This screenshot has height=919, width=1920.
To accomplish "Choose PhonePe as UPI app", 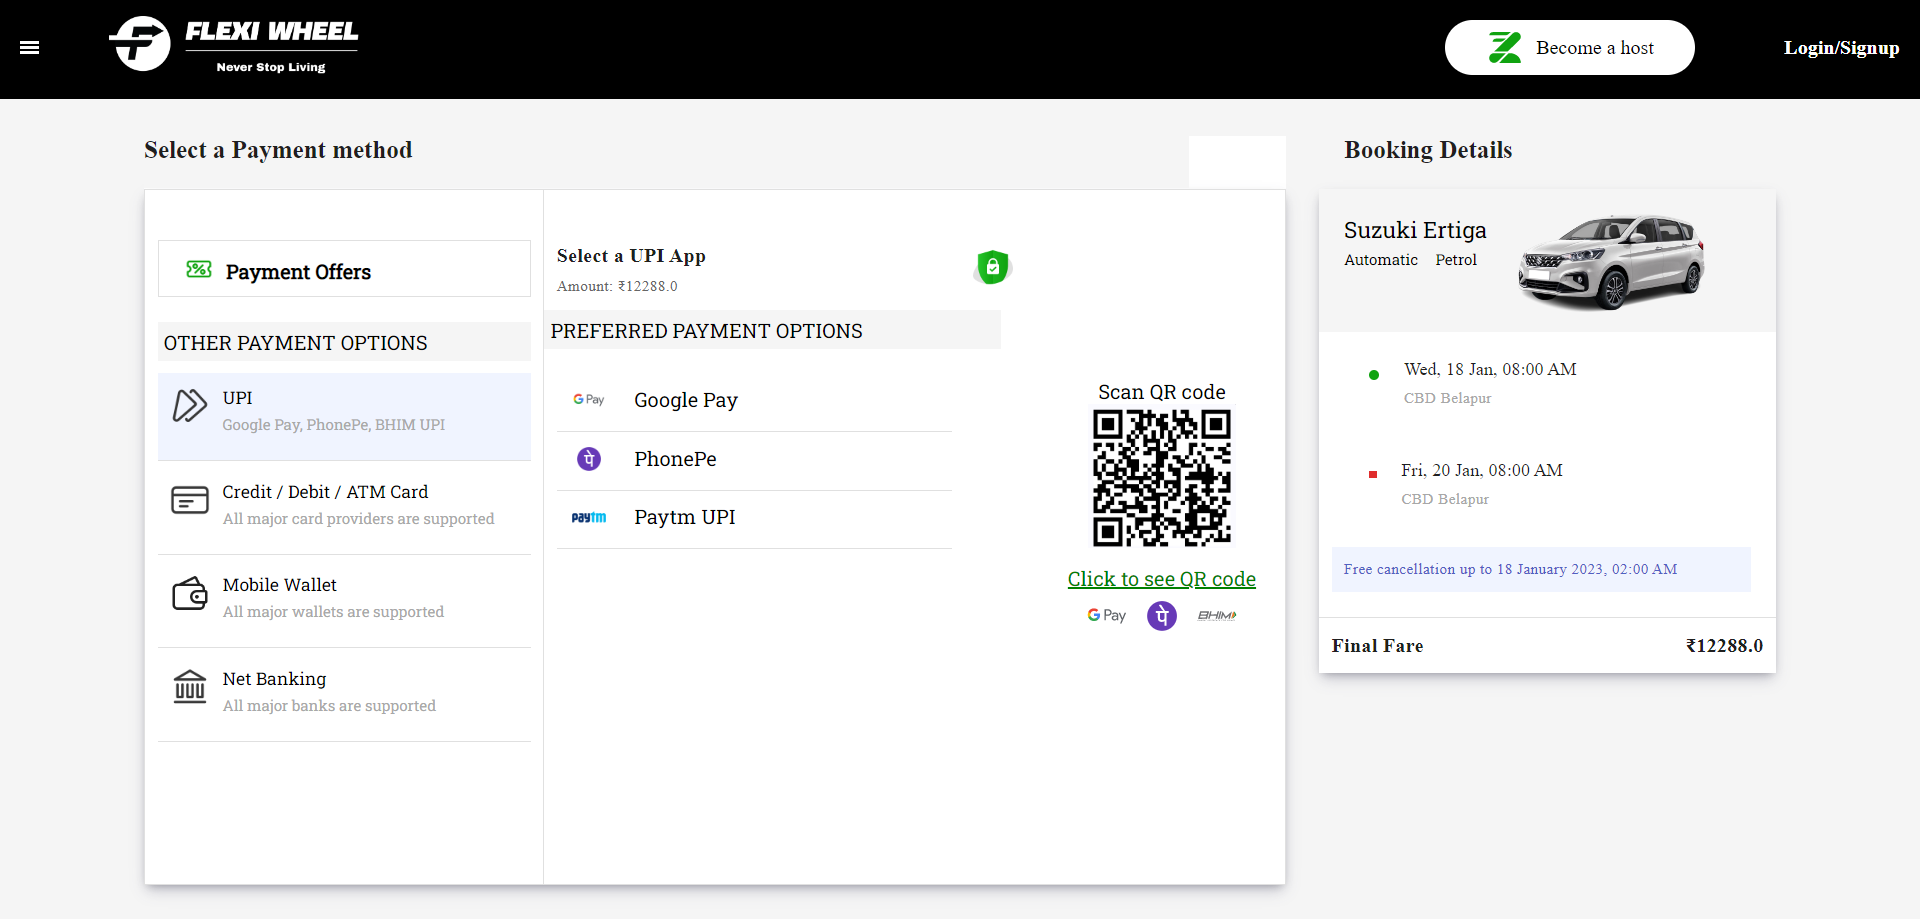I will pyautogui.click(x=754, y=460).
